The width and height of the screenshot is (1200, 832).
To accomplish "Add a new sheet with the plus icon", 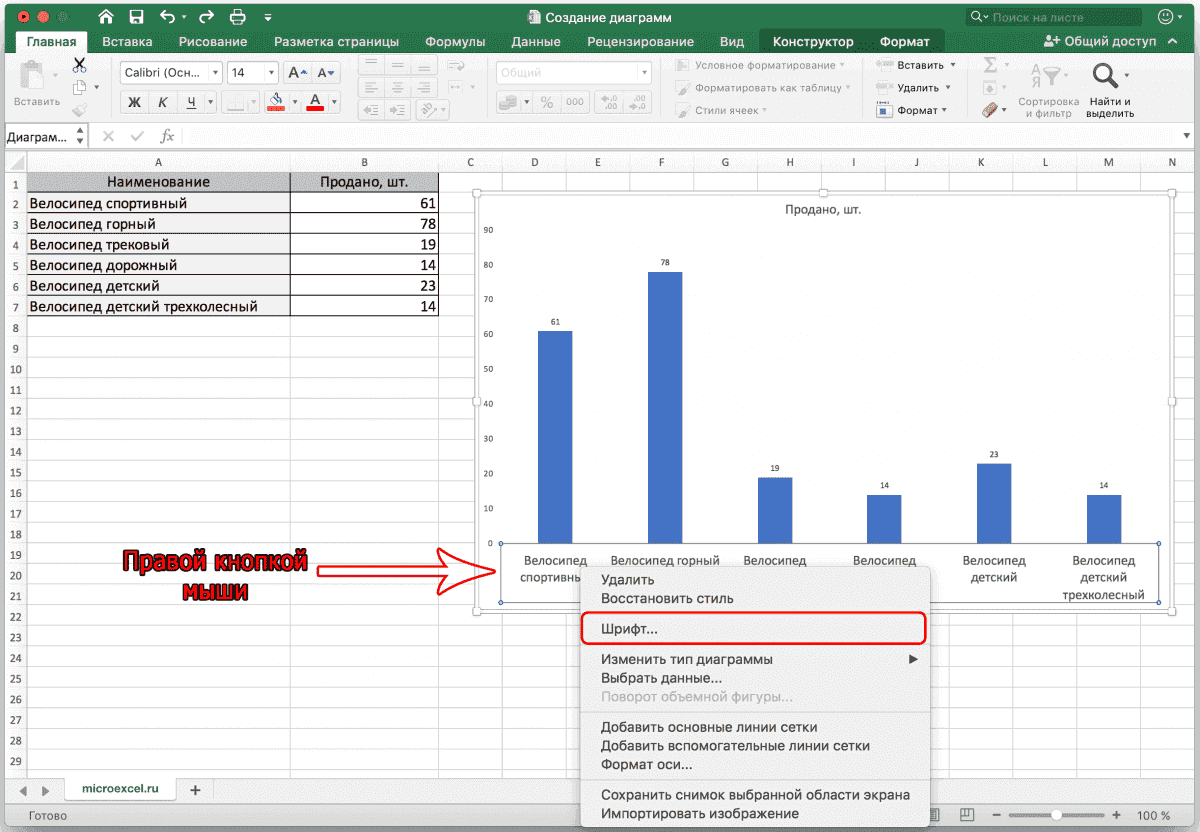I will (x=195, y=790).
